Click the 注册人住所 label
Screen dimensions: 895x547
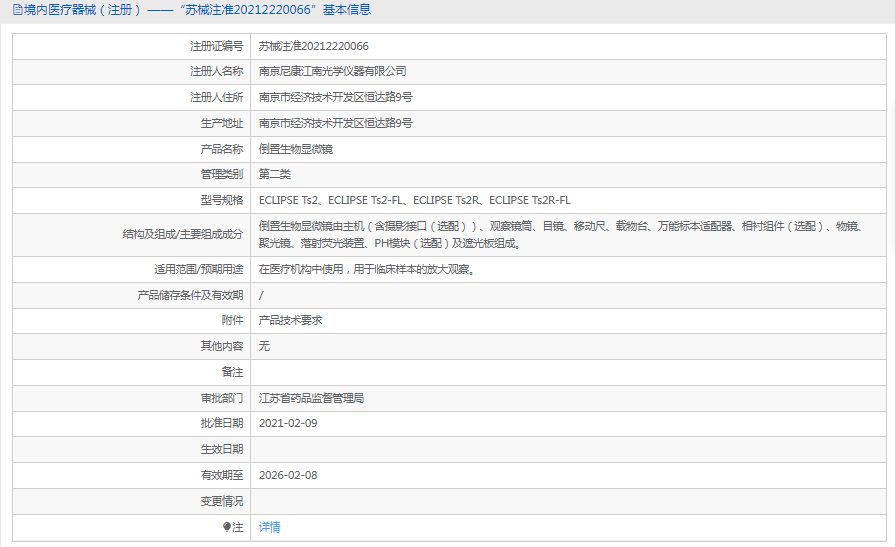pos(216,97)
